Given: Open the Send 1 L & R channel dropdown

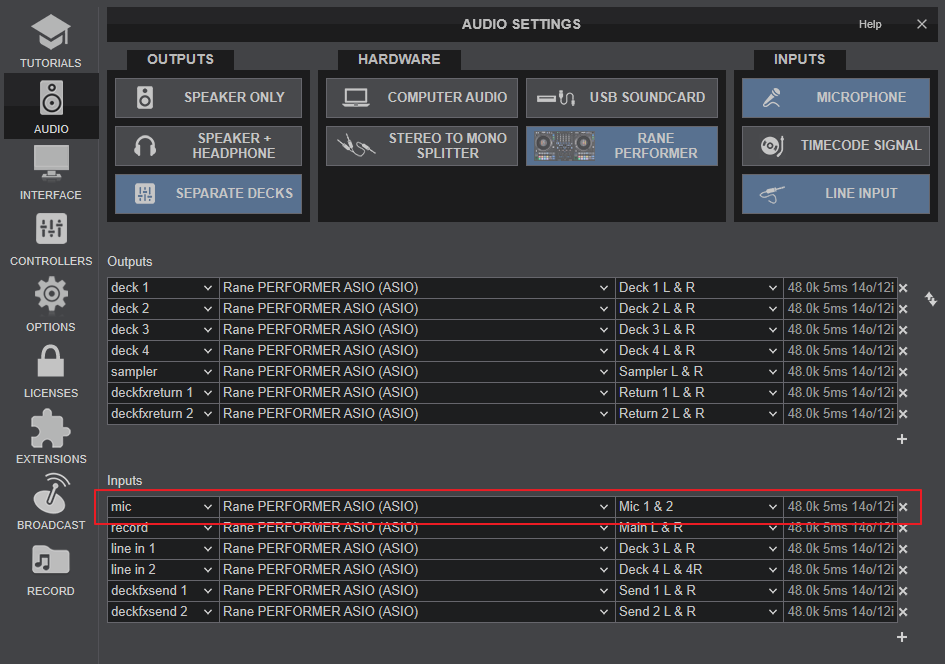Looking at the screenshot, I should tap(699, 592).
